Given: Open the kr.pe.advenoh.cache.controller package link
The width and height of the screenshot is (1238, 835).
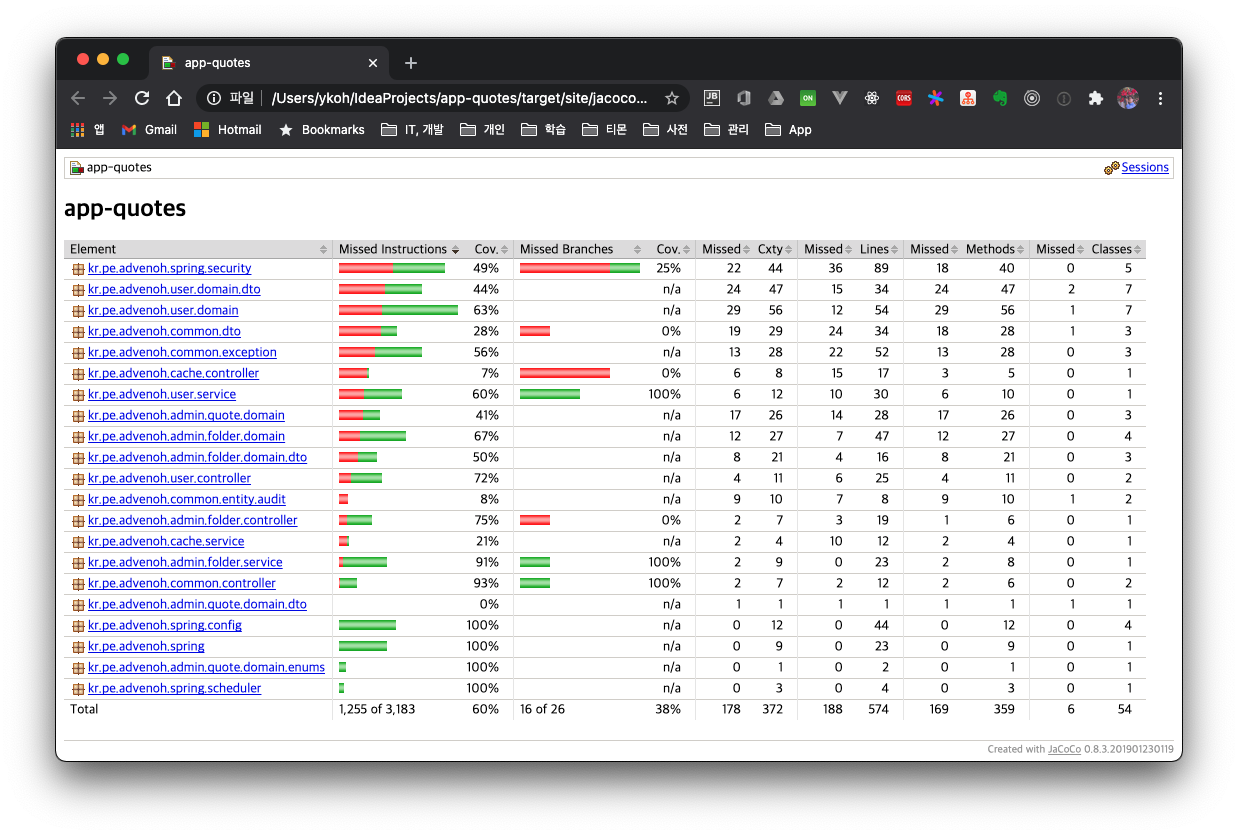Looking at the screenshot, I should point(173,373).
